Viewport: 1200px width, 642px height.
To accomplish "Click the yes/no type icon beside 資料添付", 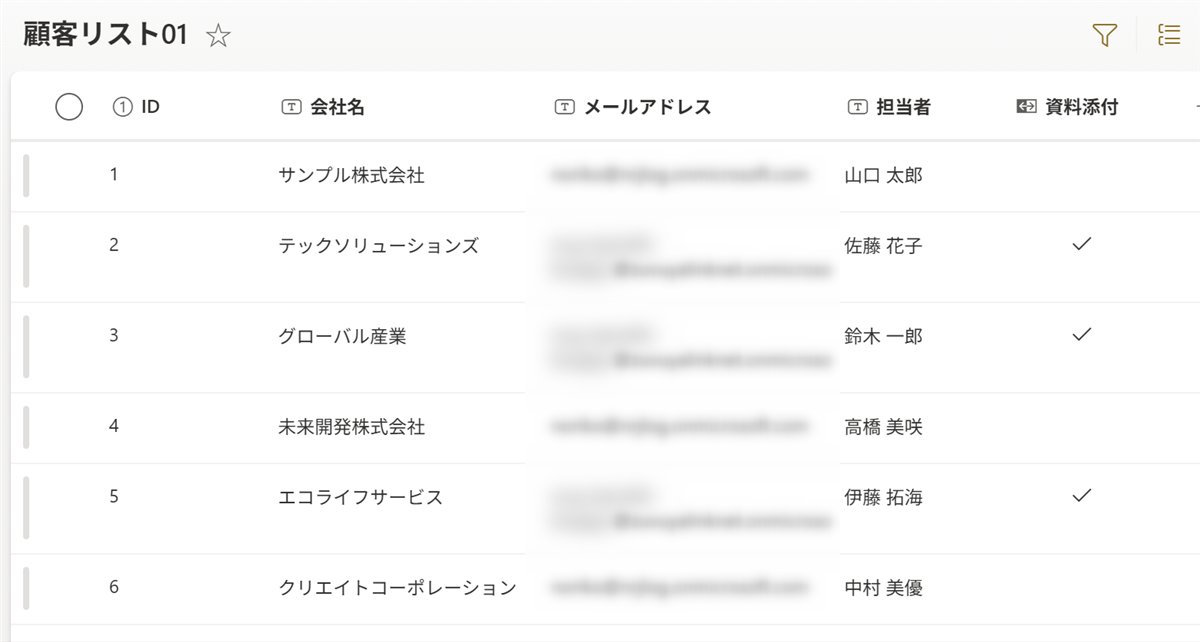I will (1026, 107).
